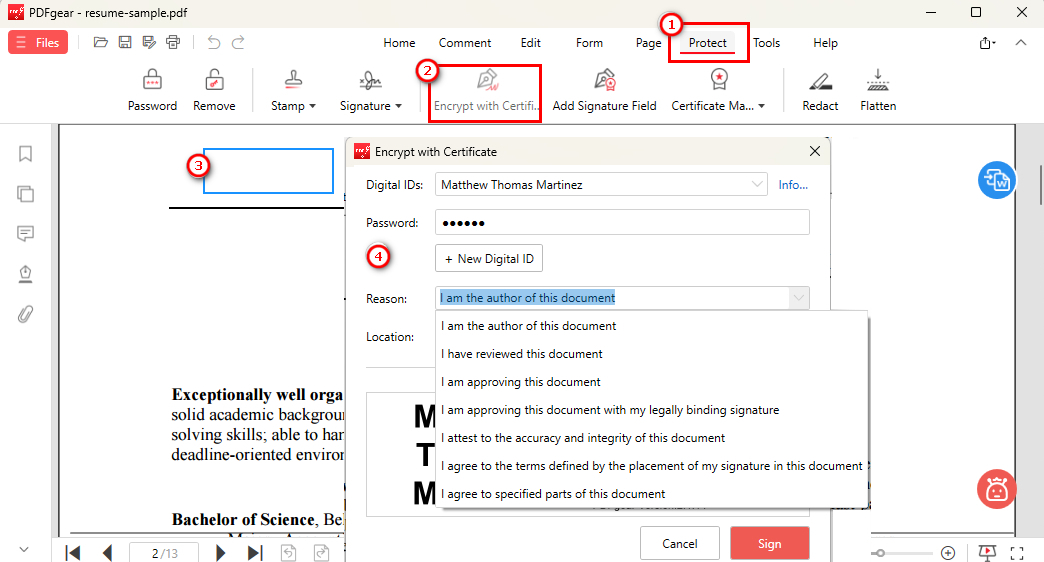Open the Help tab
The height and width of the screenshot is (562, 1044).
point(825,43)
